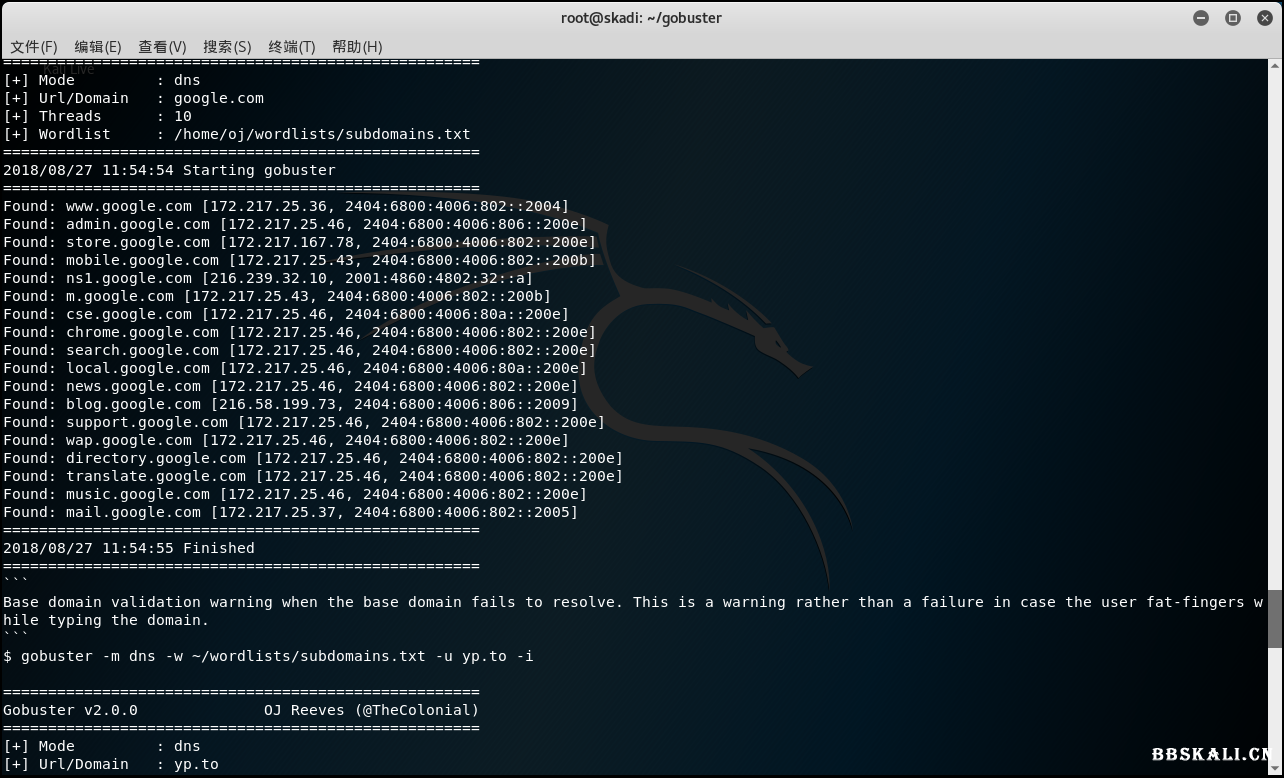Click the ns1.google.com found entry
This screenshot has height=778, width=1284.
(268, 278)
